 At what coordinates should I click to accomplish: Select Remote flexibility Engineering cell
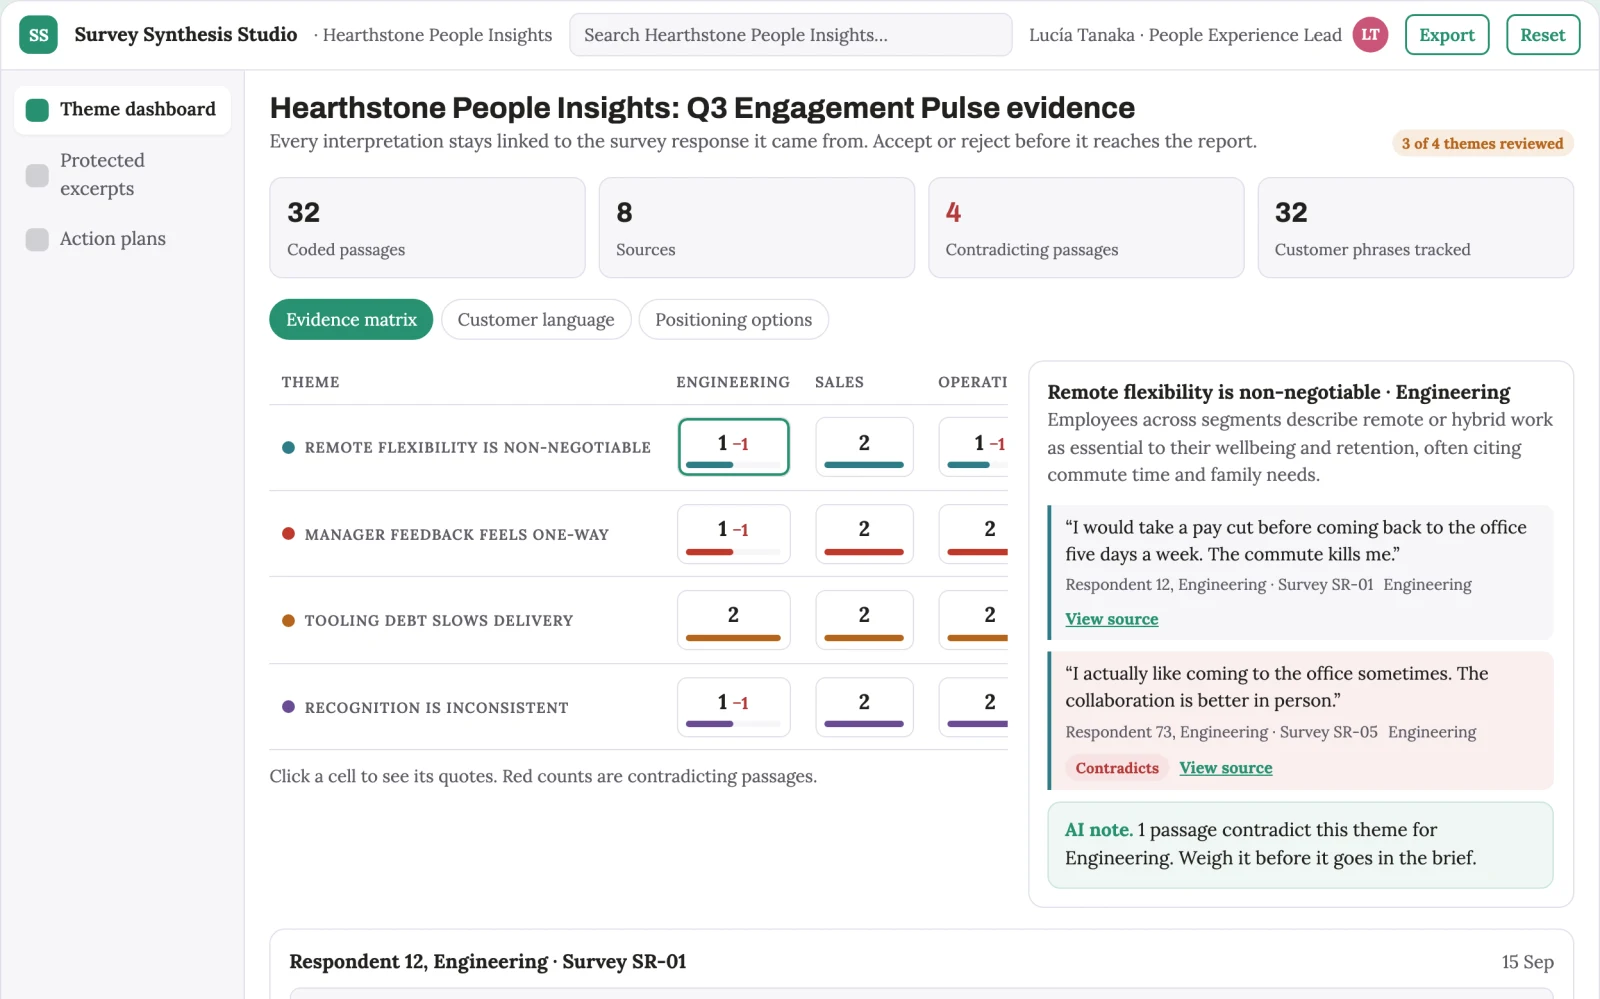pos(733,447)
